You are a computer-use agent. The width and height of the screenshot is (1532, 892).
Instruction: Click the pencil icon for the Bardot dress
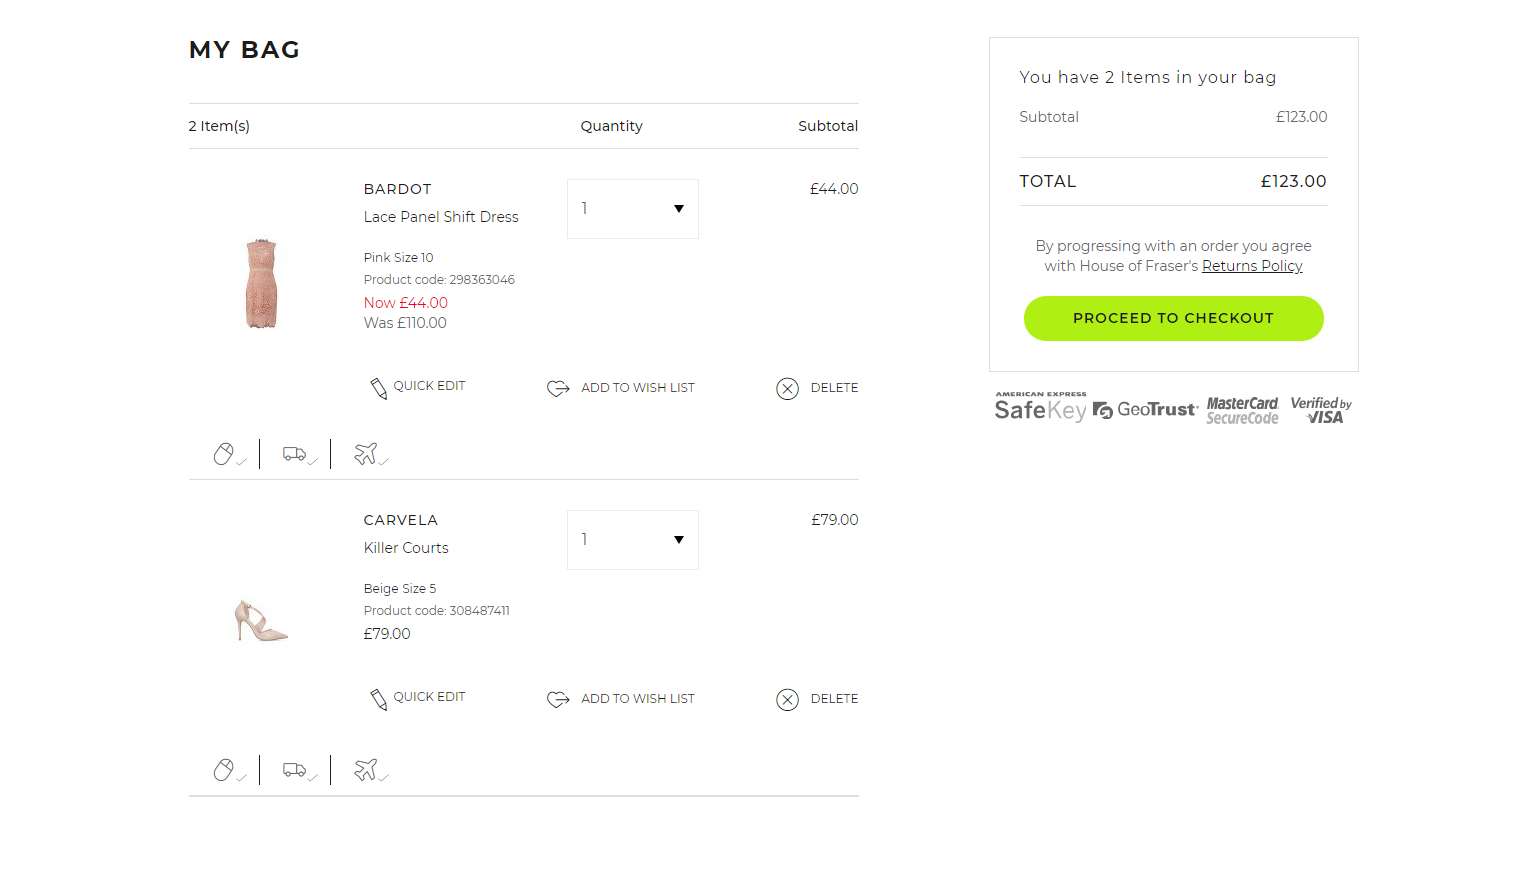click(379, 389)
